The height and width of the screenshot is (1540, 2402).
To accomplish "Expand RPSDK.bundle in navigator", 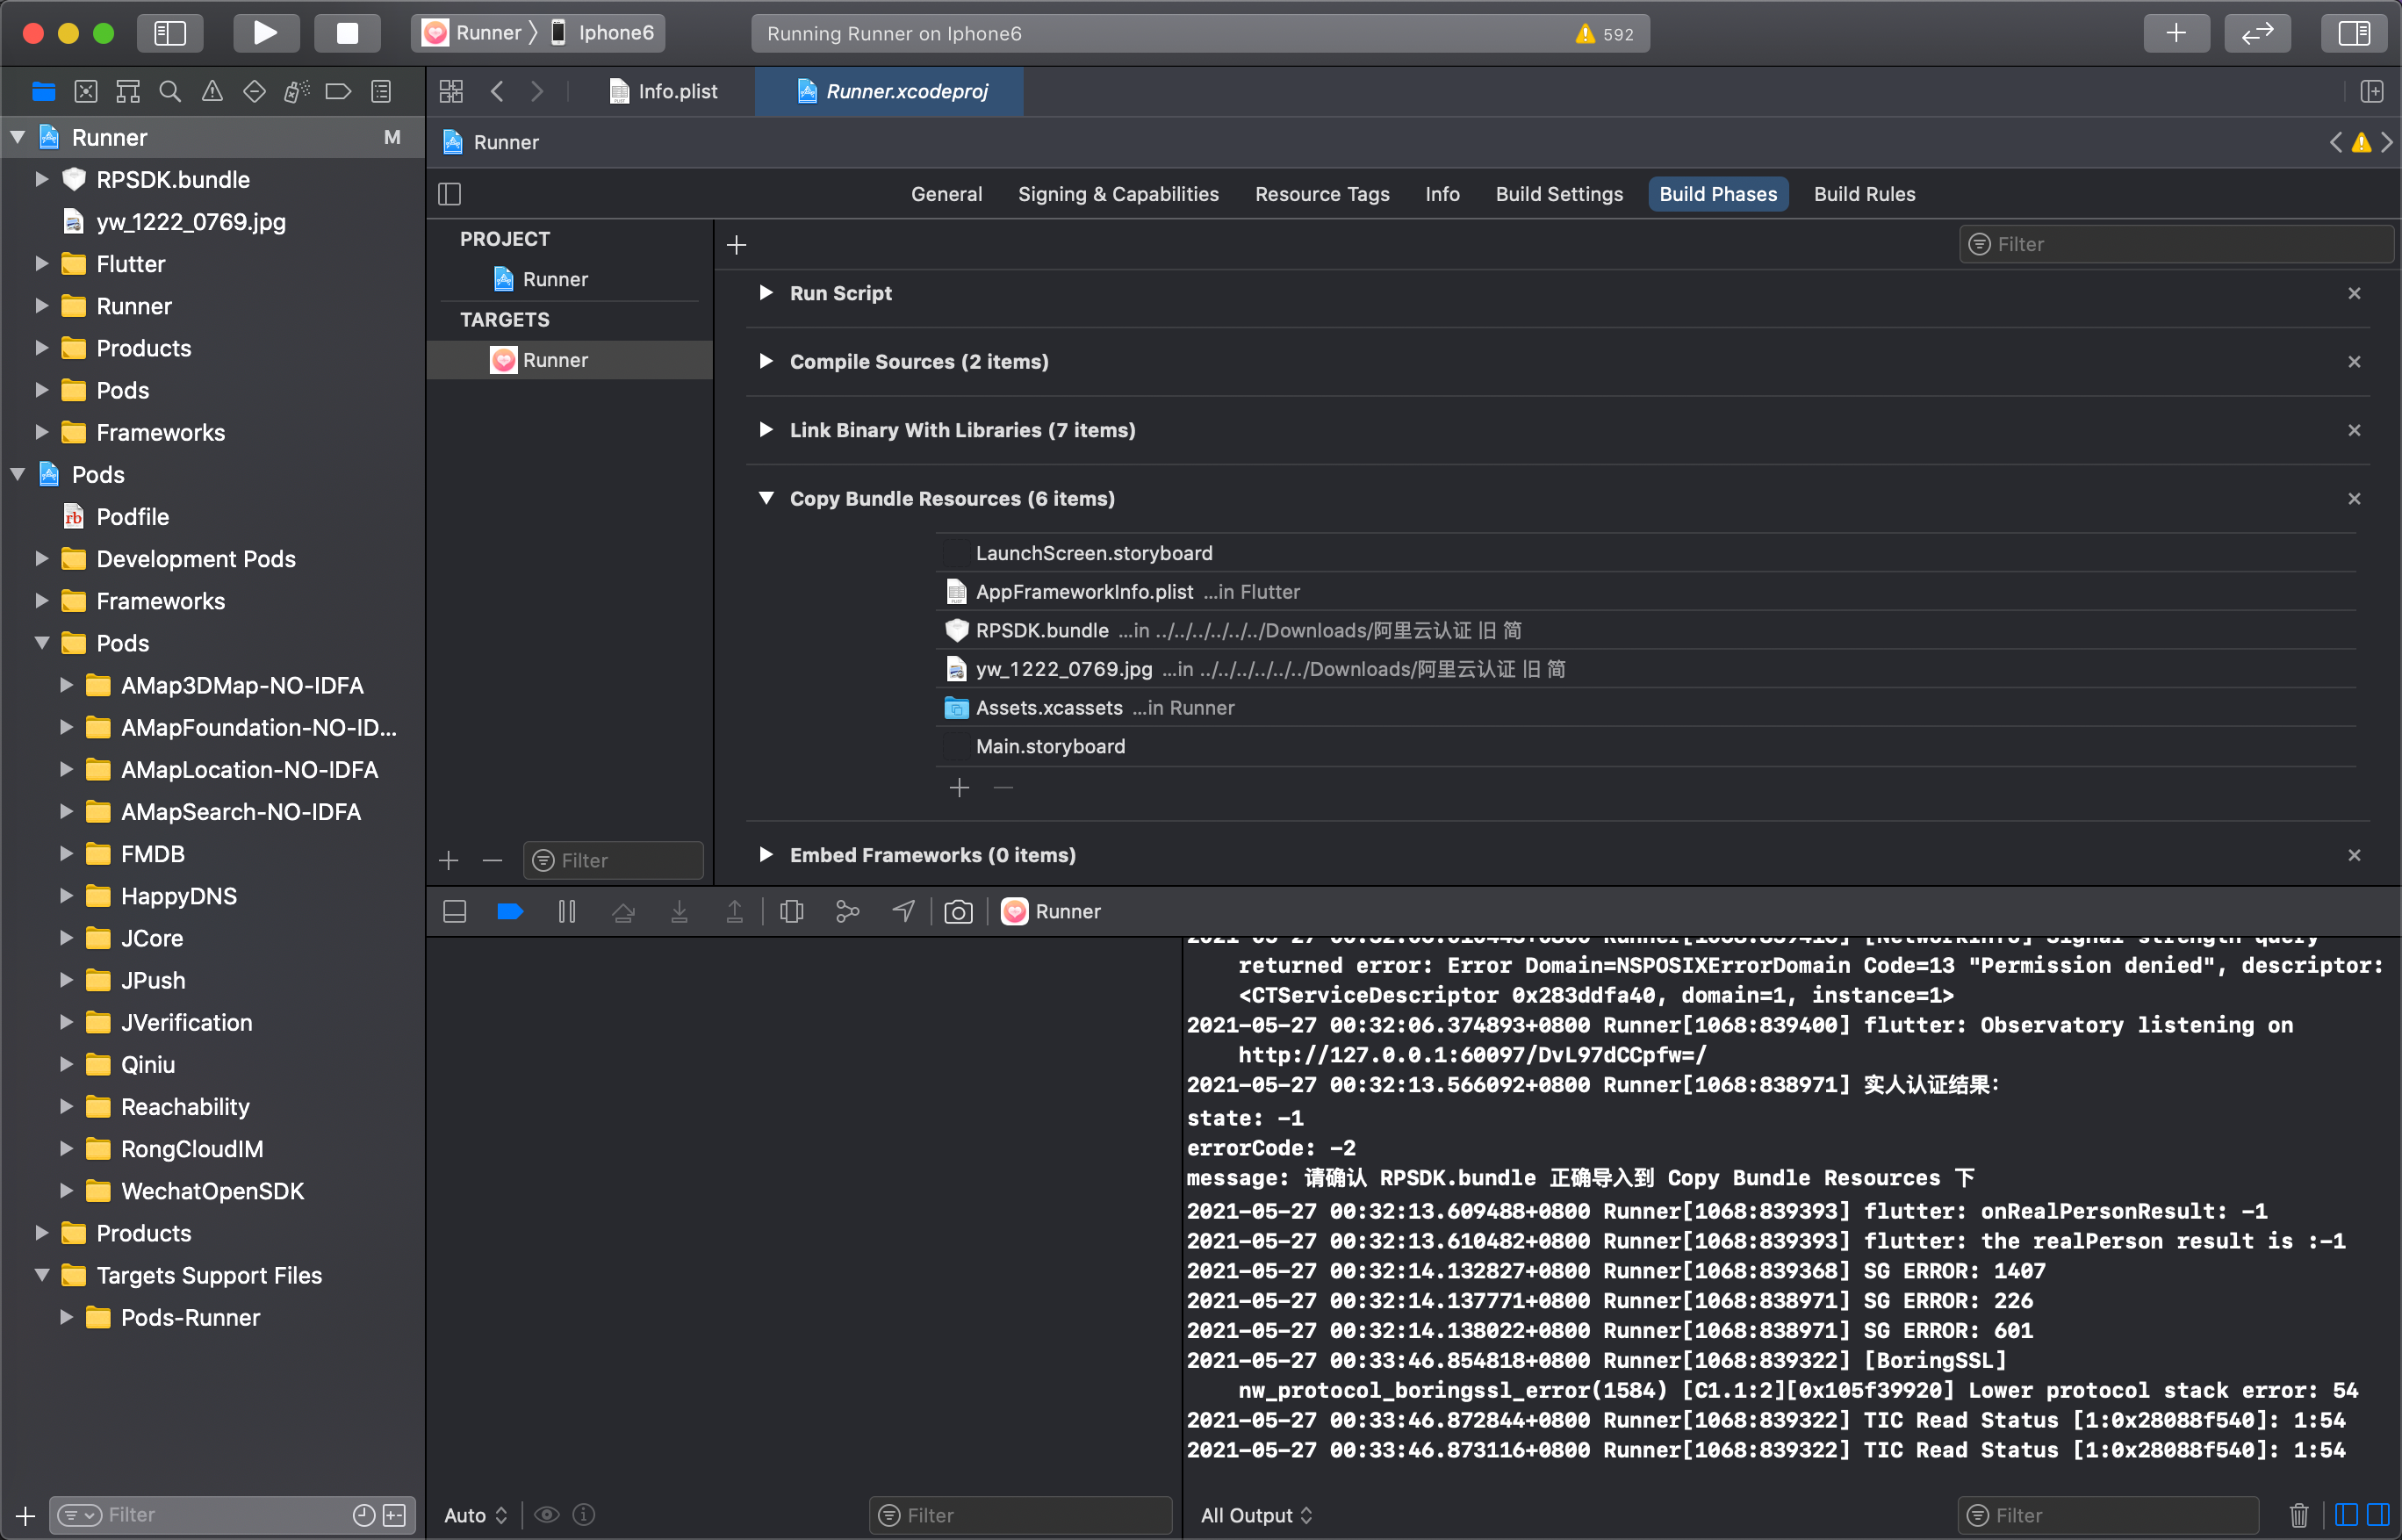I will tap(42, 180).
